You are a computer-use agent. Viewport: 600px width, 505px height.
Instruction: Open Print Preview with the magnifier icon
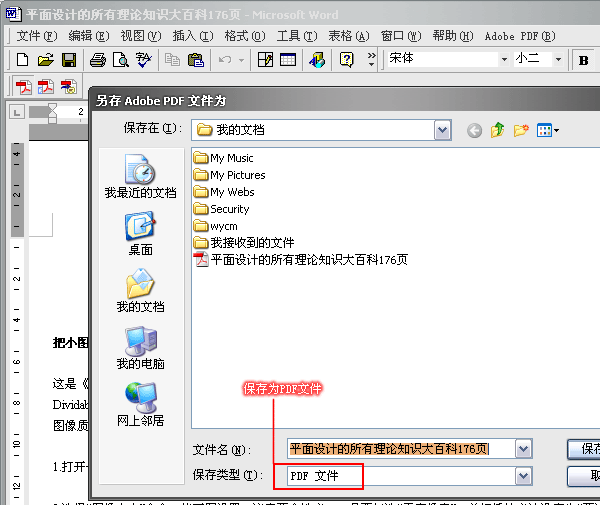[121, 60]
